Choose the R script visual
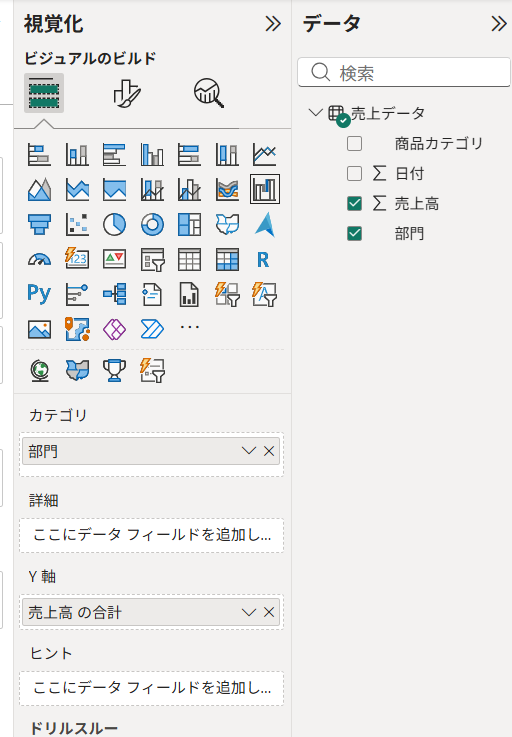This screenshot has width=512, height=737. click(x=263, y=259)
